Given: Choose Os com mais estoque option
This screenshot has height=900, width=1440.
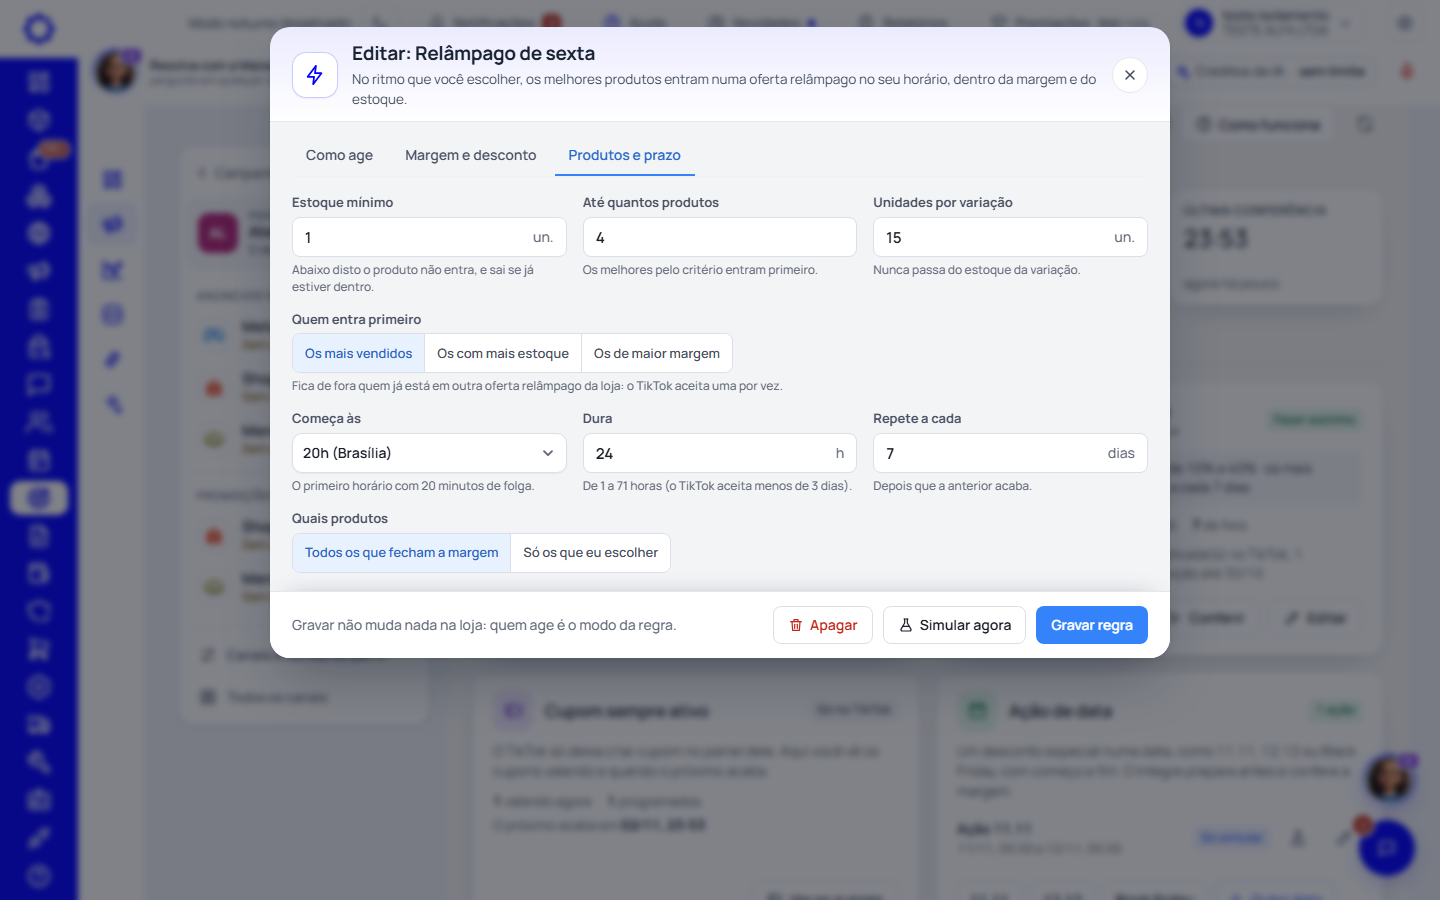Looking at the screenshot, I should (x=503, y=353).
